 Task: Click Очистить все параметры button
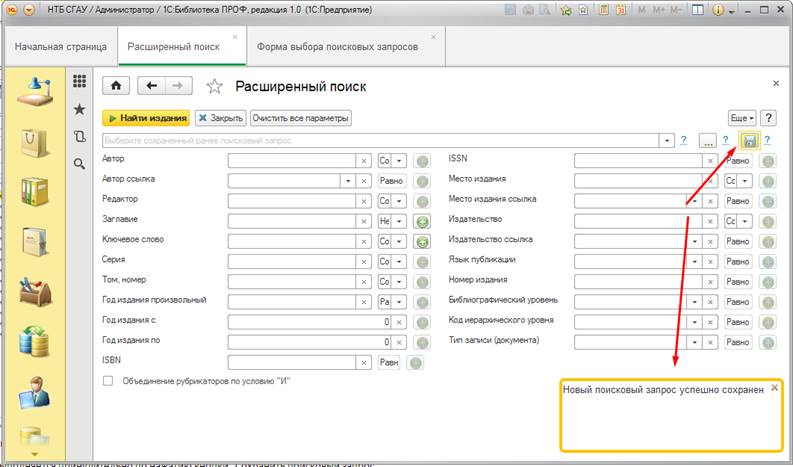point(300,118)
